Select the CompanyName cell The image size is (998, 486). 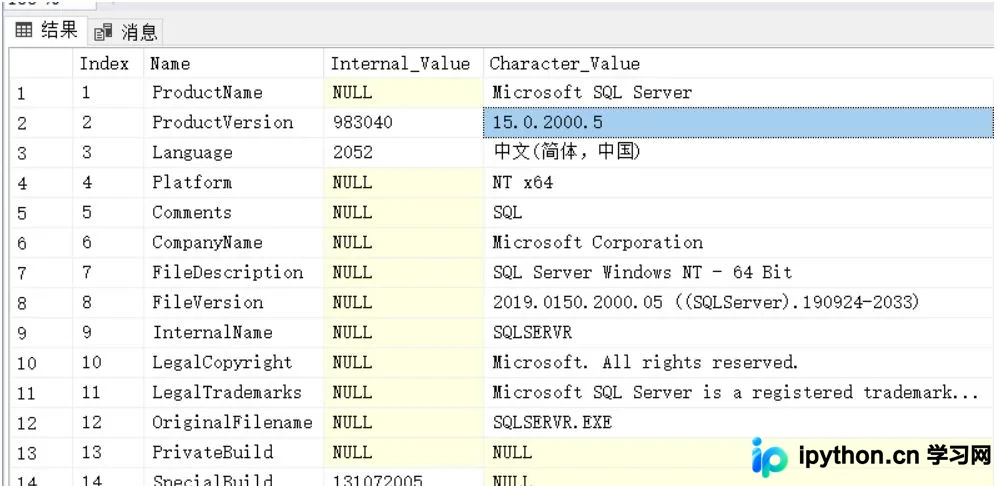(234, 242)
